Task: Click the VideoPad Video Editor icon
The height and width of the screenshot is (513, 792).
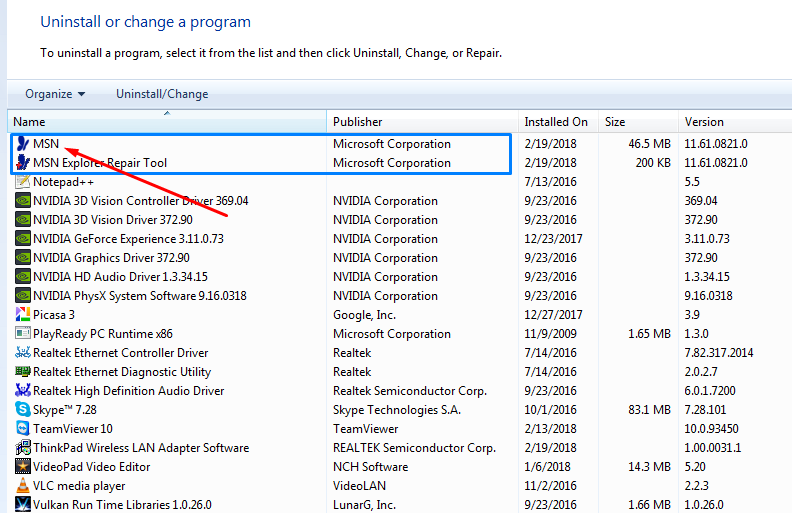Action: (23, 467)
